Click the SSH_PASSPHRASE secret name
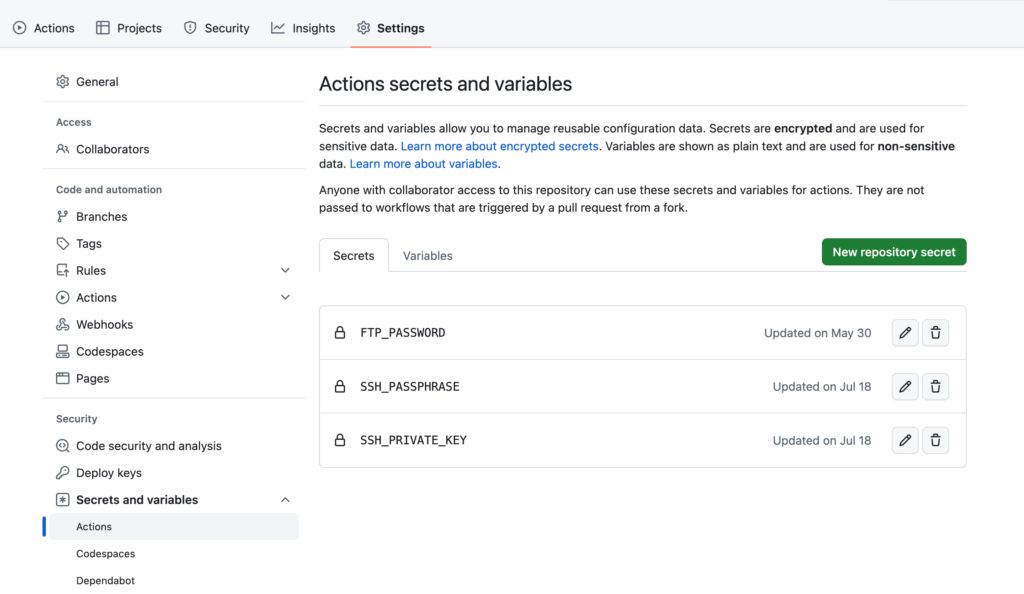 click(409, 386)
